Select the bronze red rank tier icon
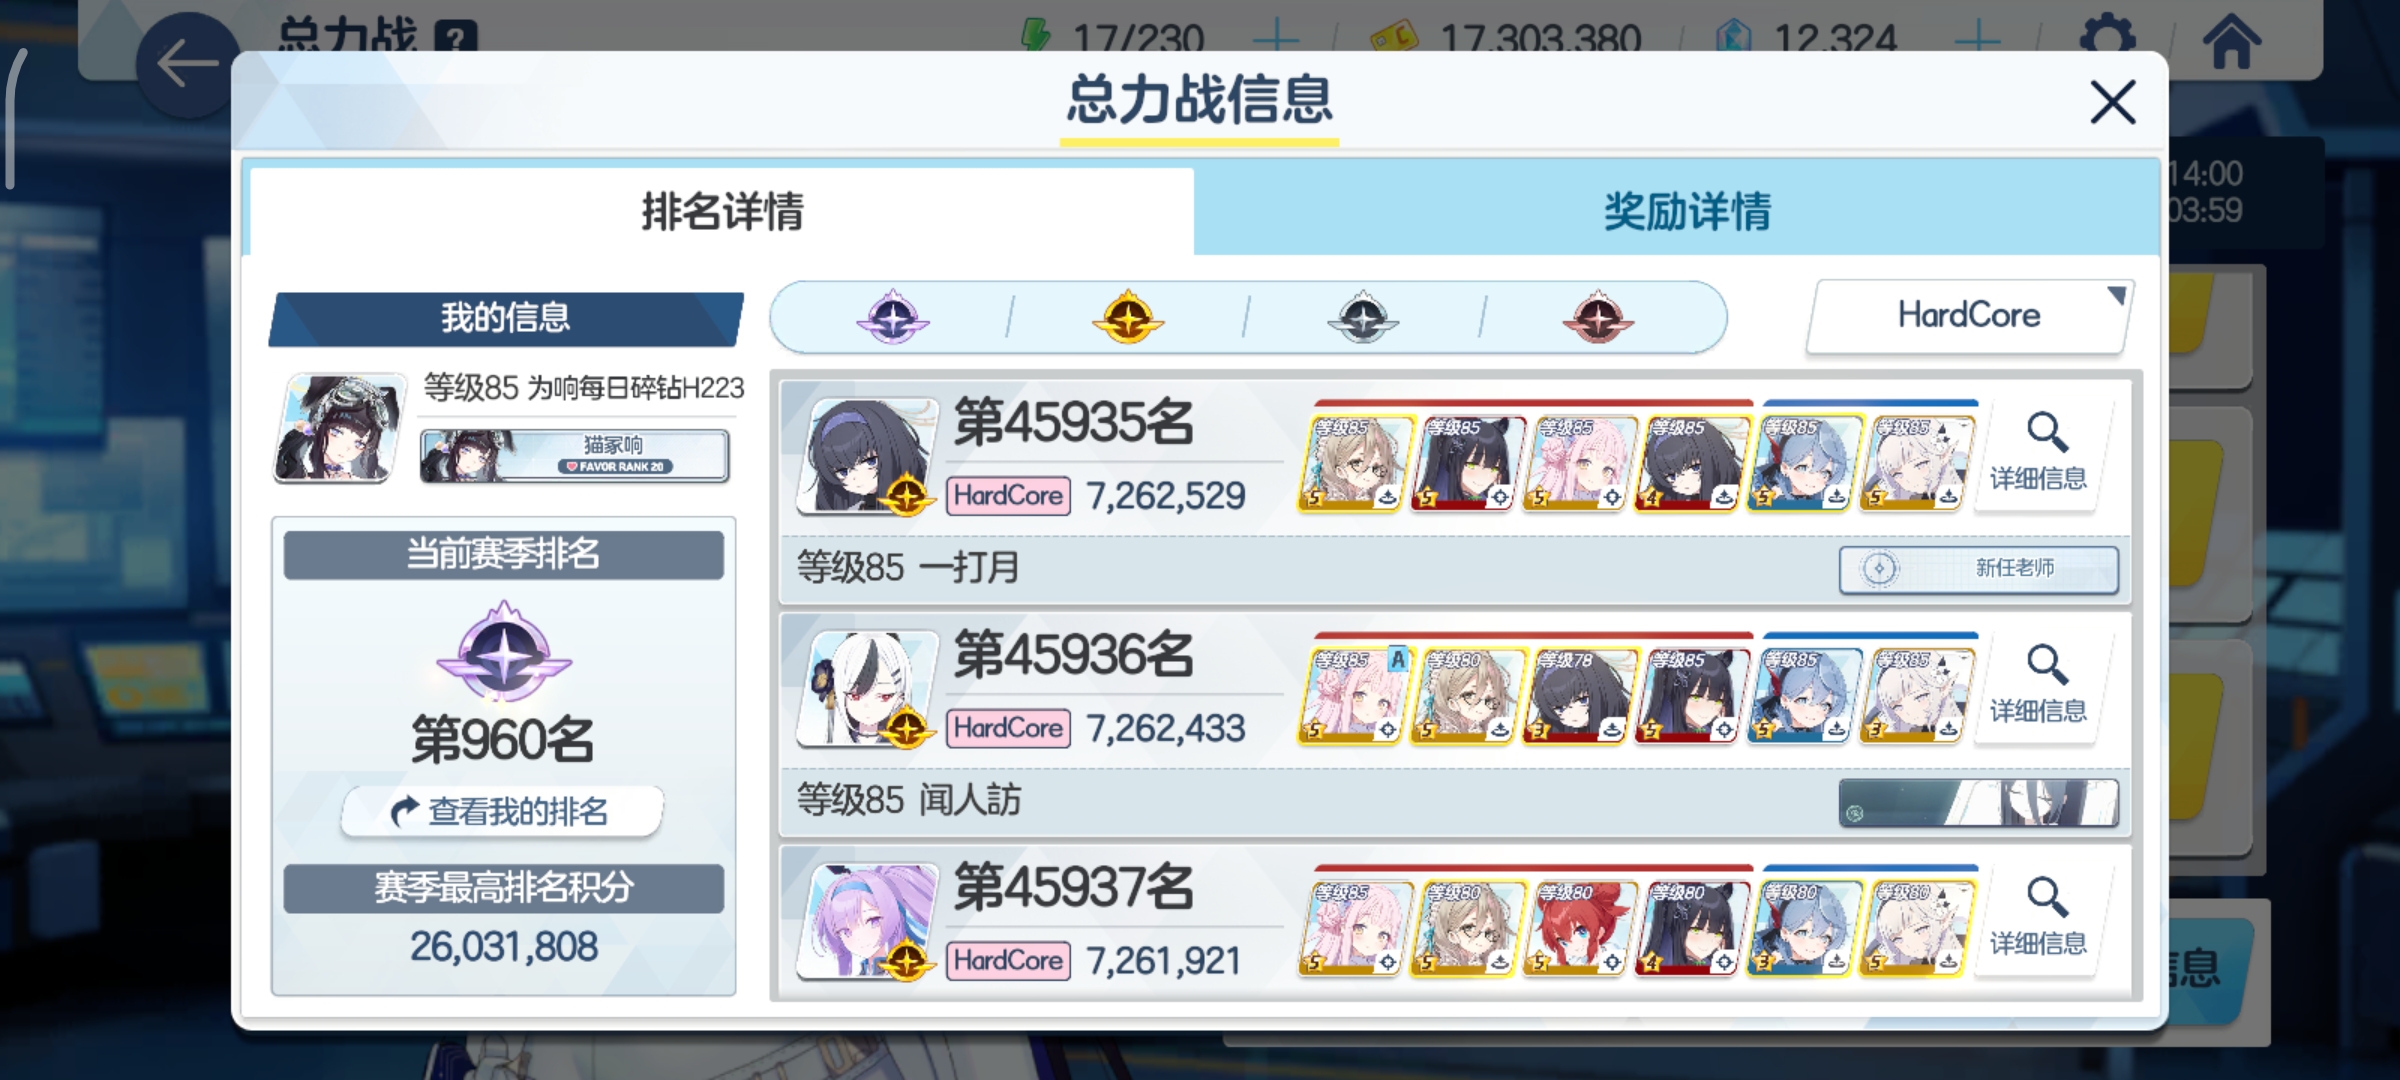This screenshot has height=1080, width=2400. [x=1598, y=318]
